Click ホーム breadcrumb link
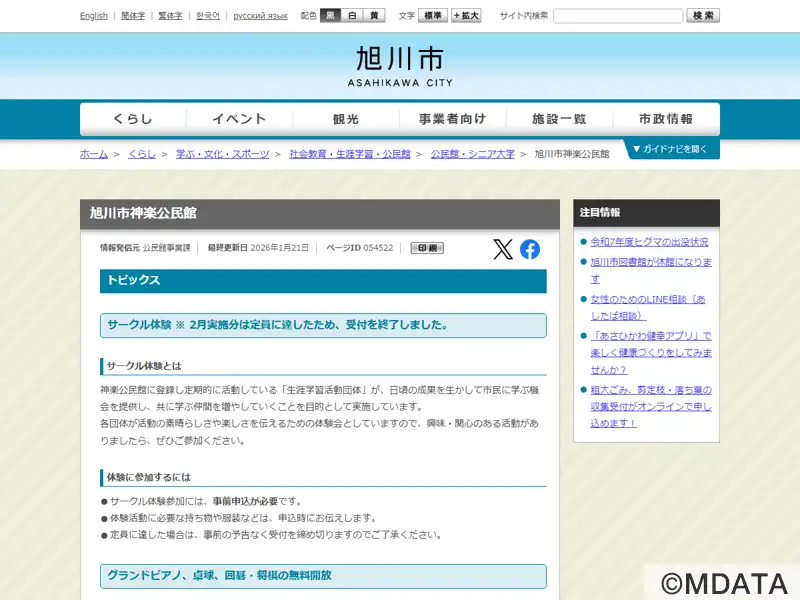 [94, 154]
